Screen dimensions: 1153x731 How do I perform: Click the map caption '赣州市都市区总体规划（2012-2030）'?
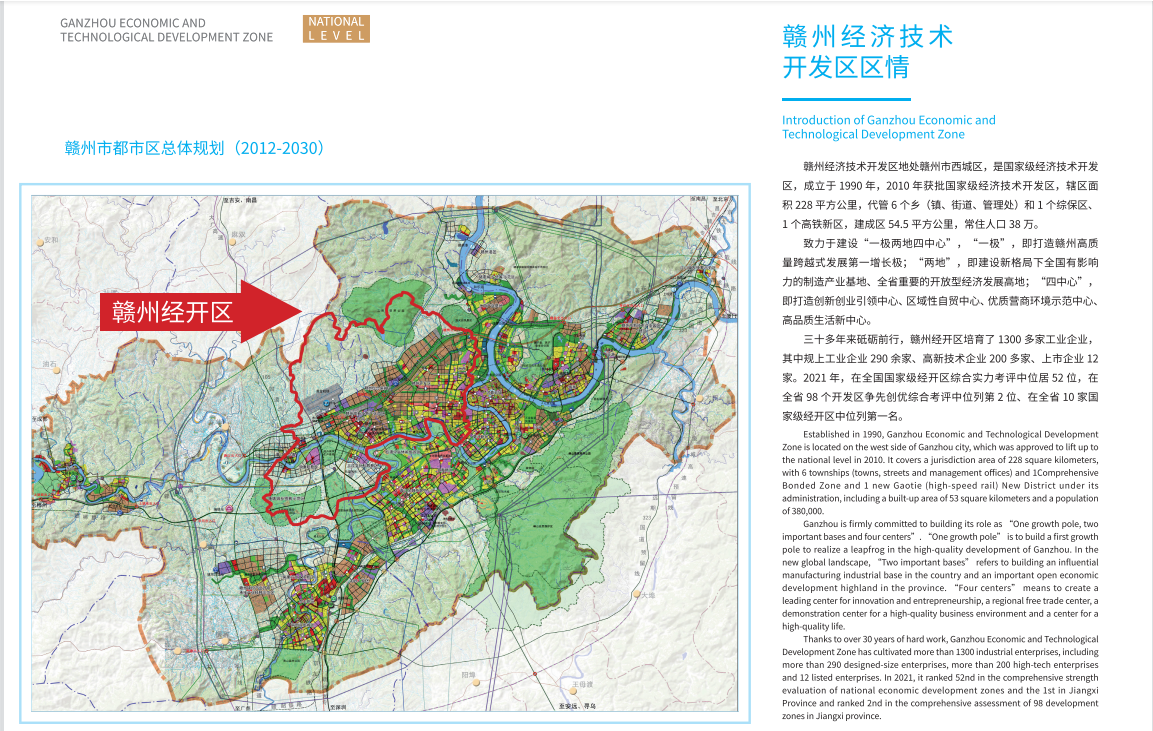coord(195,148)
